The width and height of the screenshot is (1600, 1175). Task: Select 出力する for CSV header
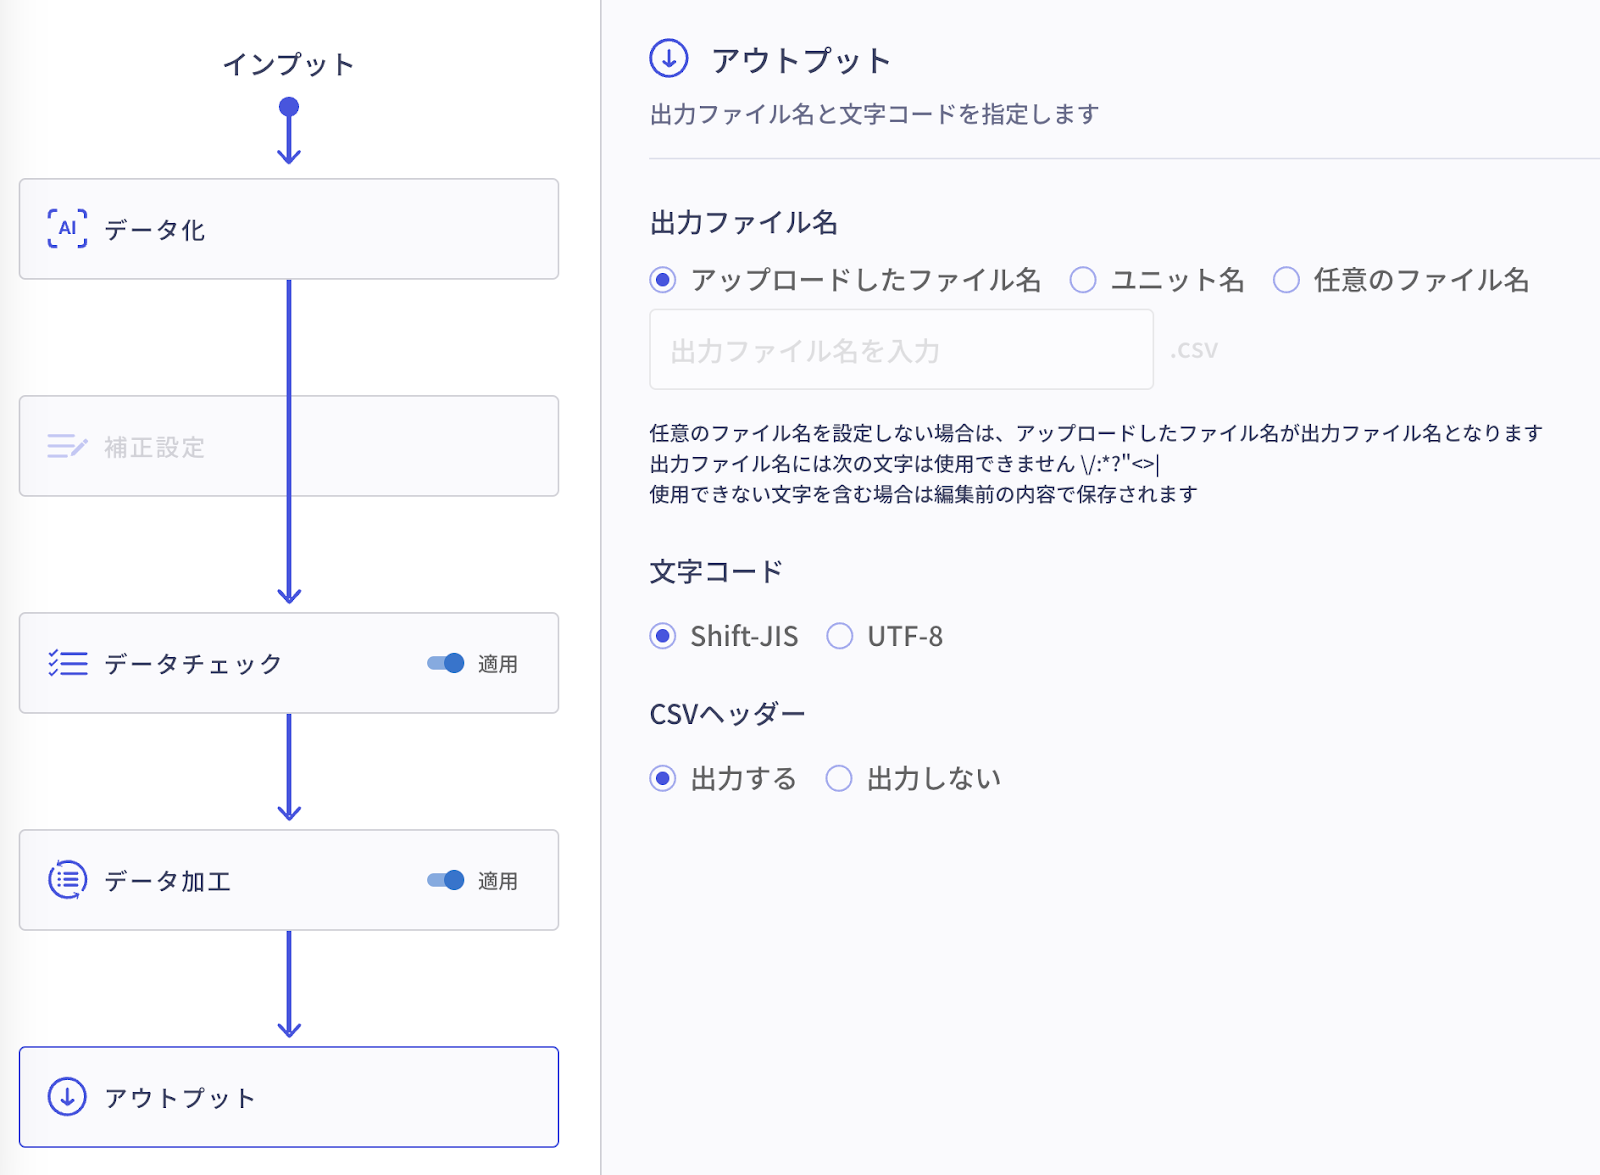pyautogui.click(x=662, y=778)
